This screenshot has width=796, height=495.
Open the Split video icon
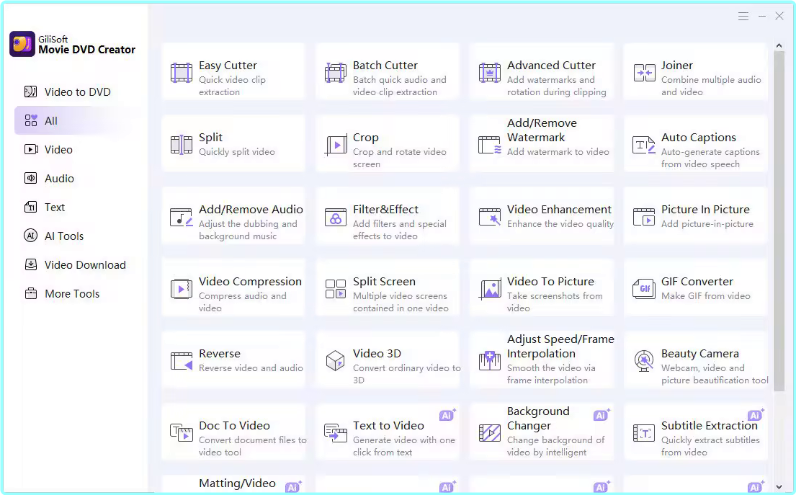(181, 145)
